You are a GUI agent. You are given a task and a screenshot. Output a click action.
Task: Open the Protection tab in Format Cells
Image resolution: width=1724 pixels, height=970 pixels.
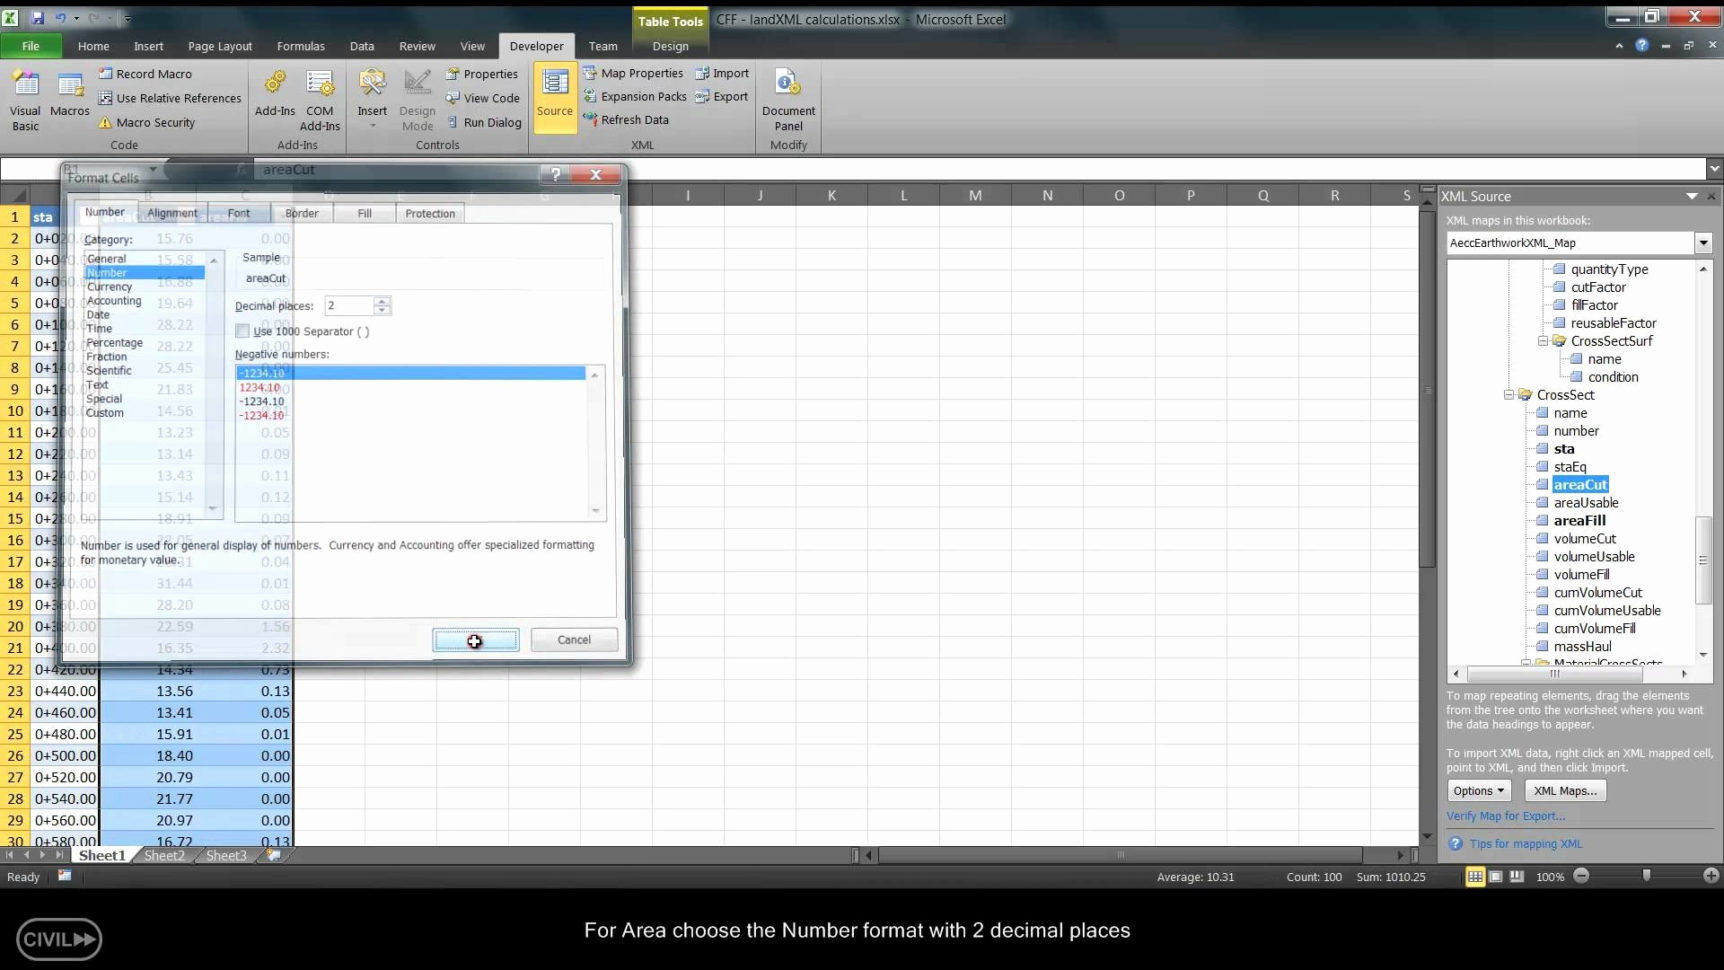pos(430,212)
